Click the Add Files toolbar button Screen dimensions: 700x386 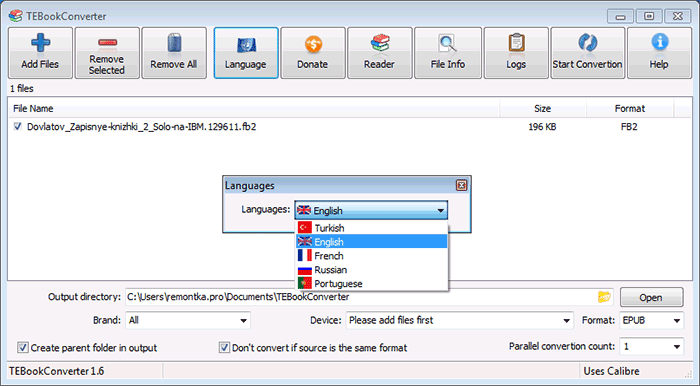click(x=40, y=53)
